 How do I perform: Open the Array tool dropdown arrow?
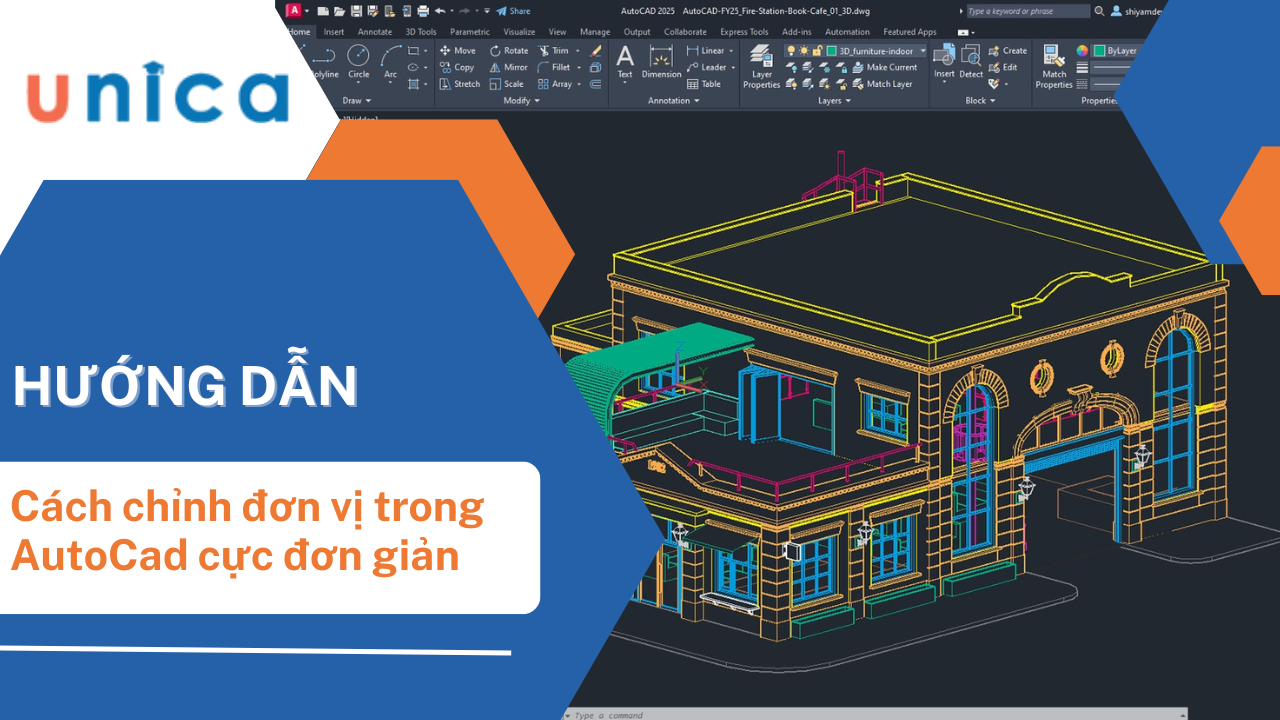(x=579, y=84)
